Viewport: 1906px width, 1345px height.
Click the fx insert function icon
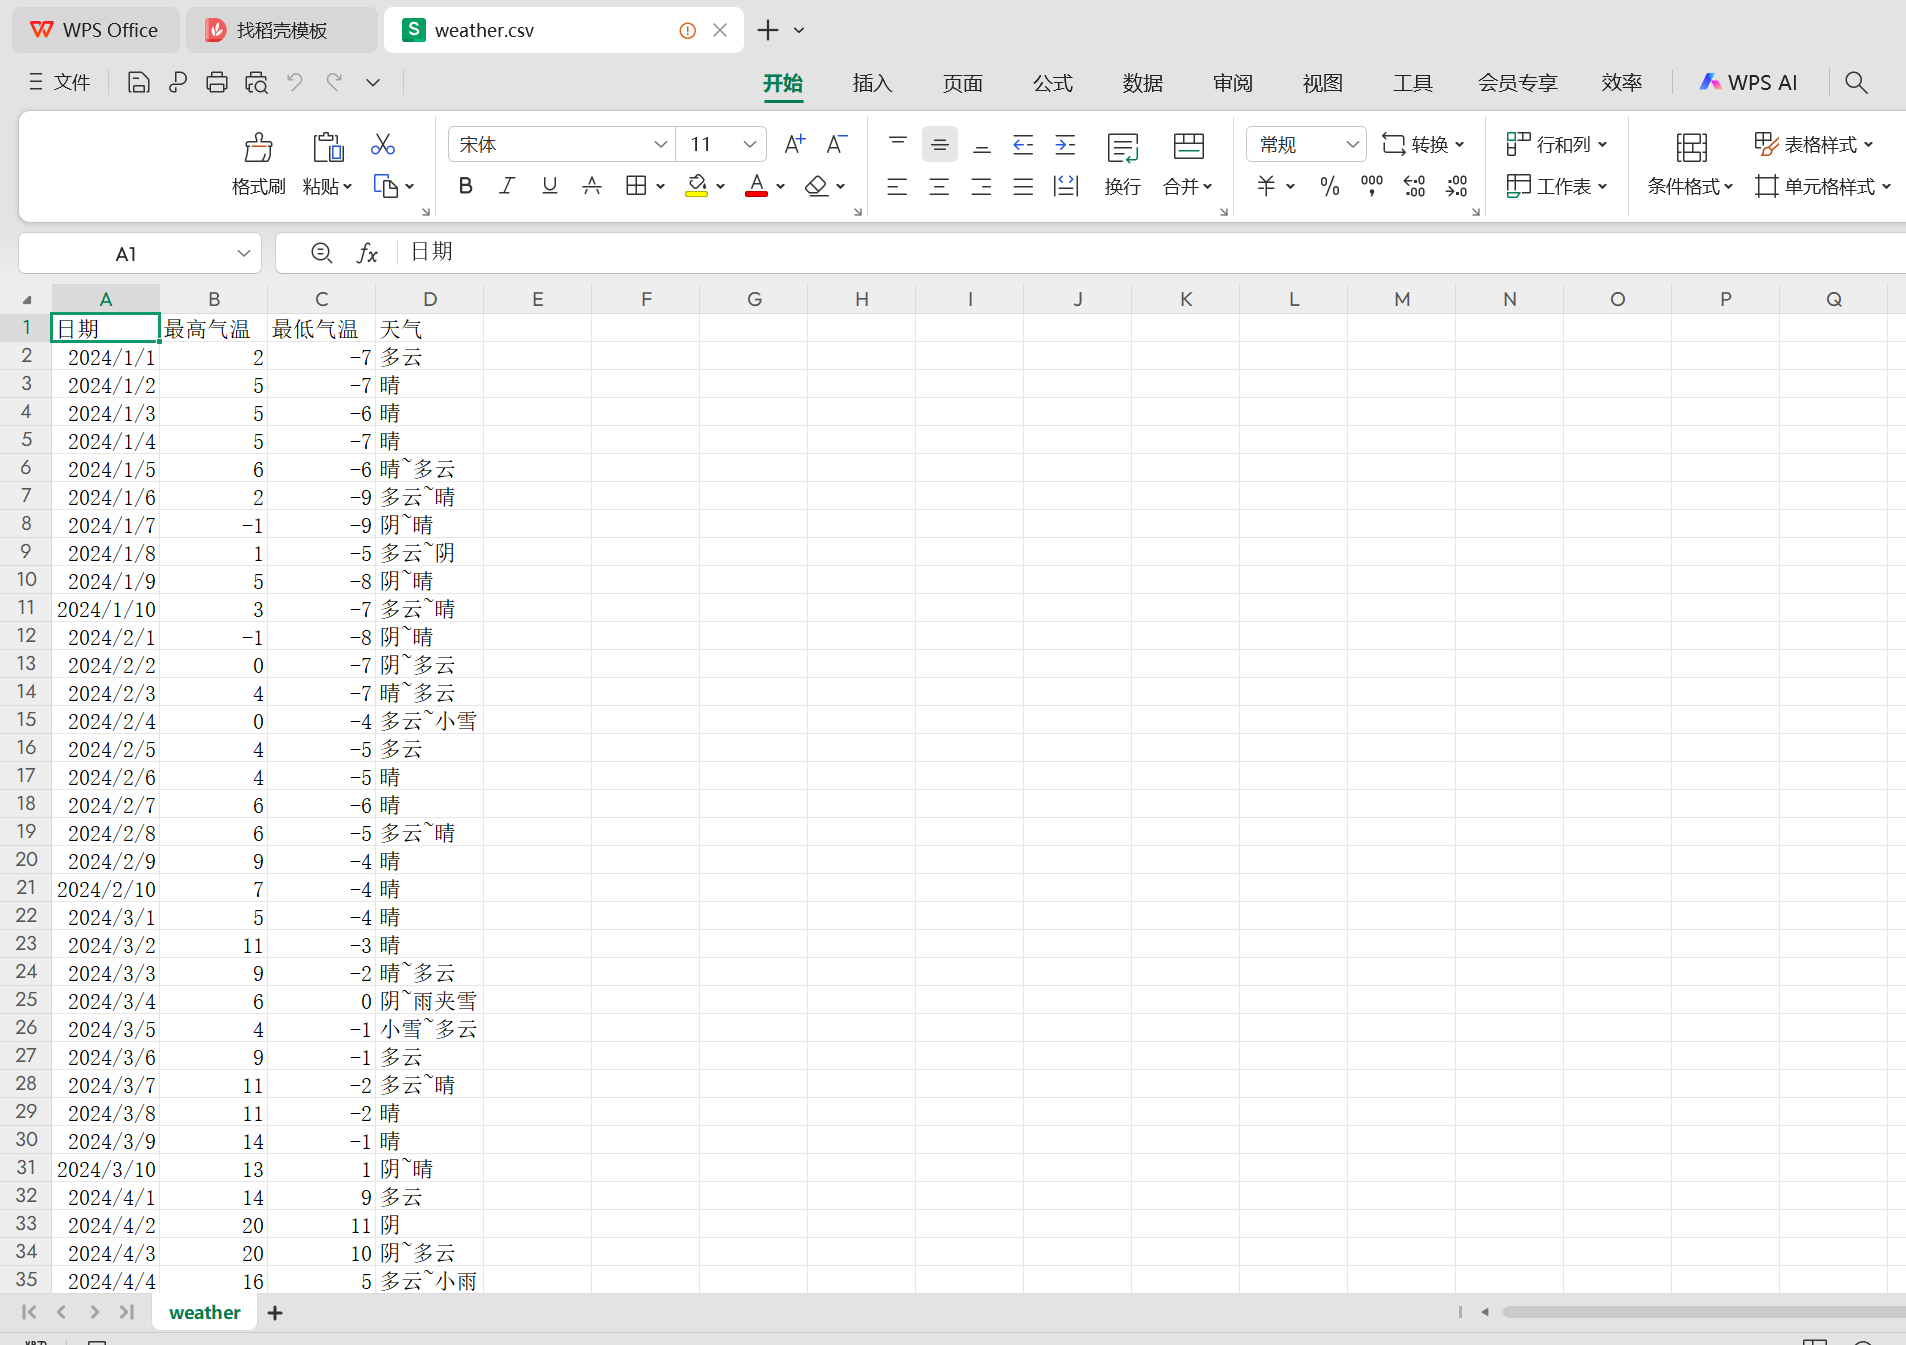coord(367,253)
